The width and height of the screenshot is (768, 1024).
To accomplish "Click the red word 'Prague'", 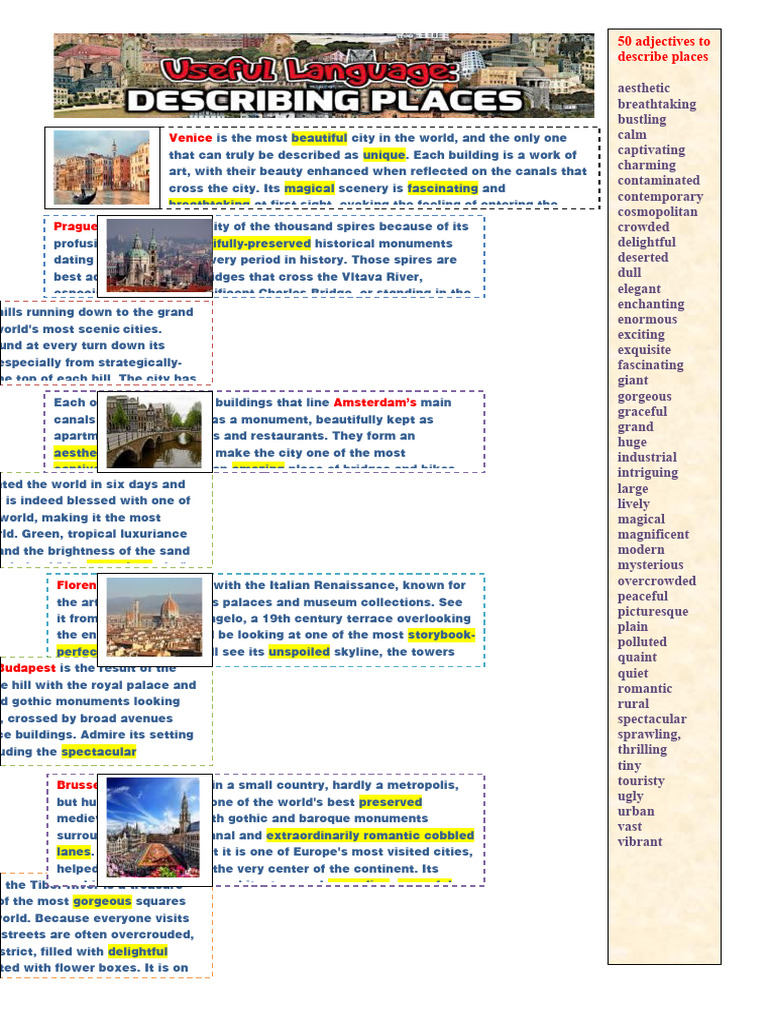I will tap(75, 226).
